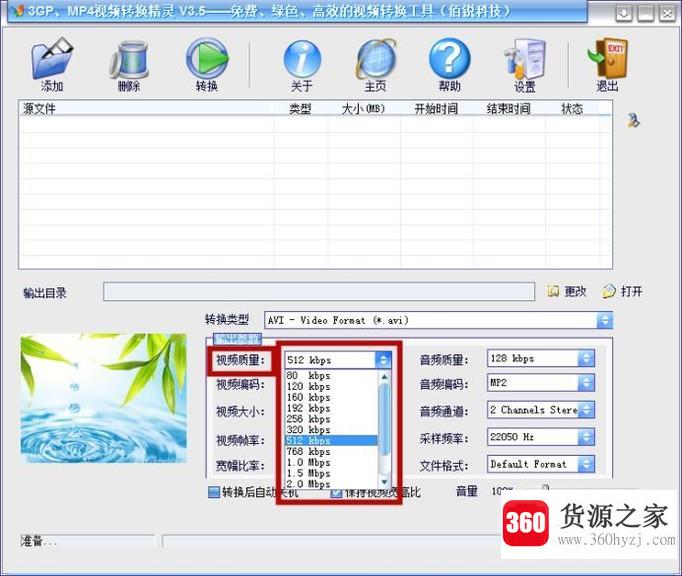Select 1.0 Mbps in video quality list

(331, 462)
